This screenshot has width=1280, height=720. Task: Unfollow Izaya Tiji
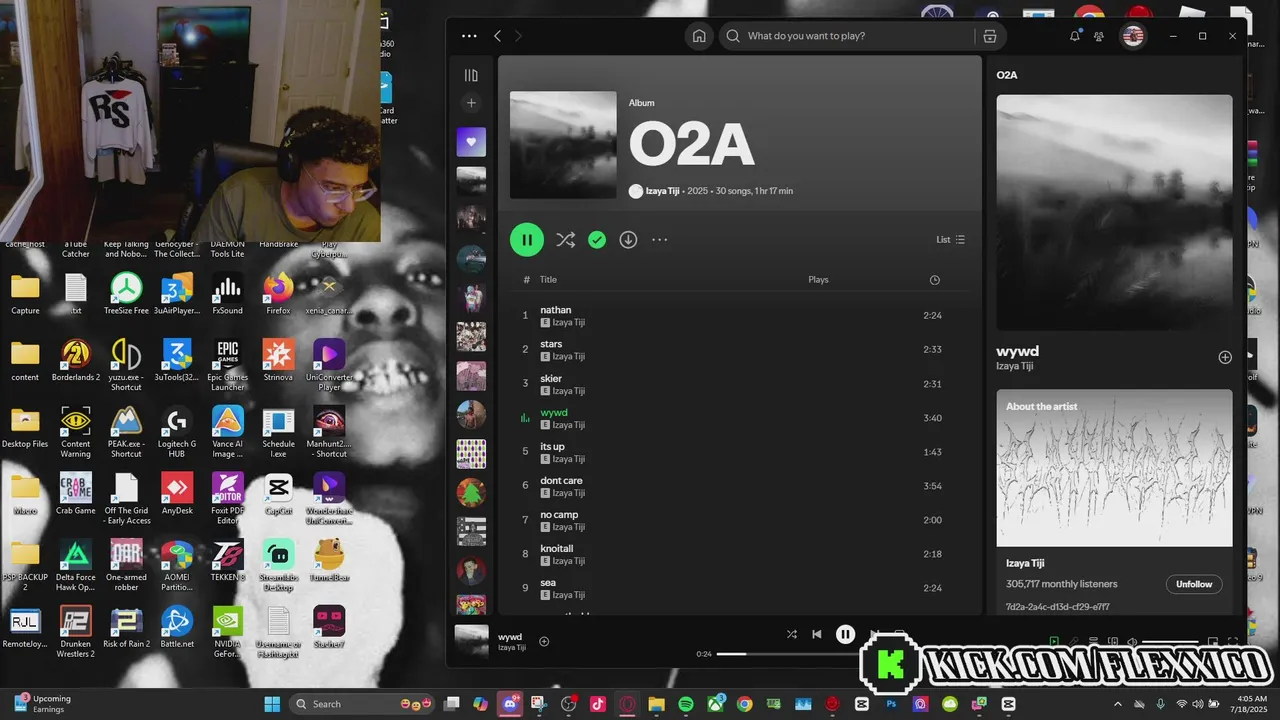(x=1194, y=584)
